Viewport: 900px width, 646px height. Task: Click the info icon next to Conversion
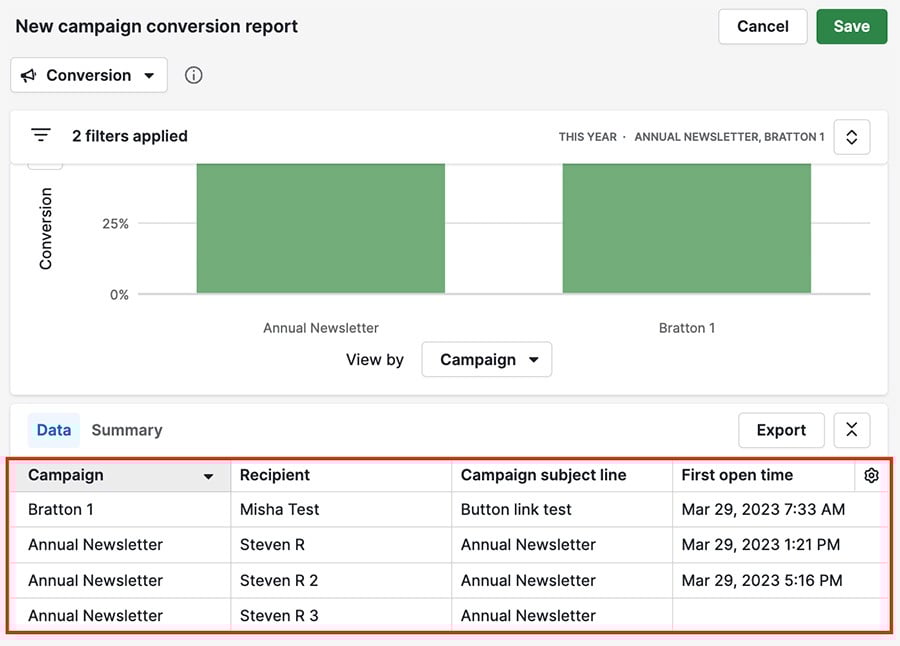[193, 75]
